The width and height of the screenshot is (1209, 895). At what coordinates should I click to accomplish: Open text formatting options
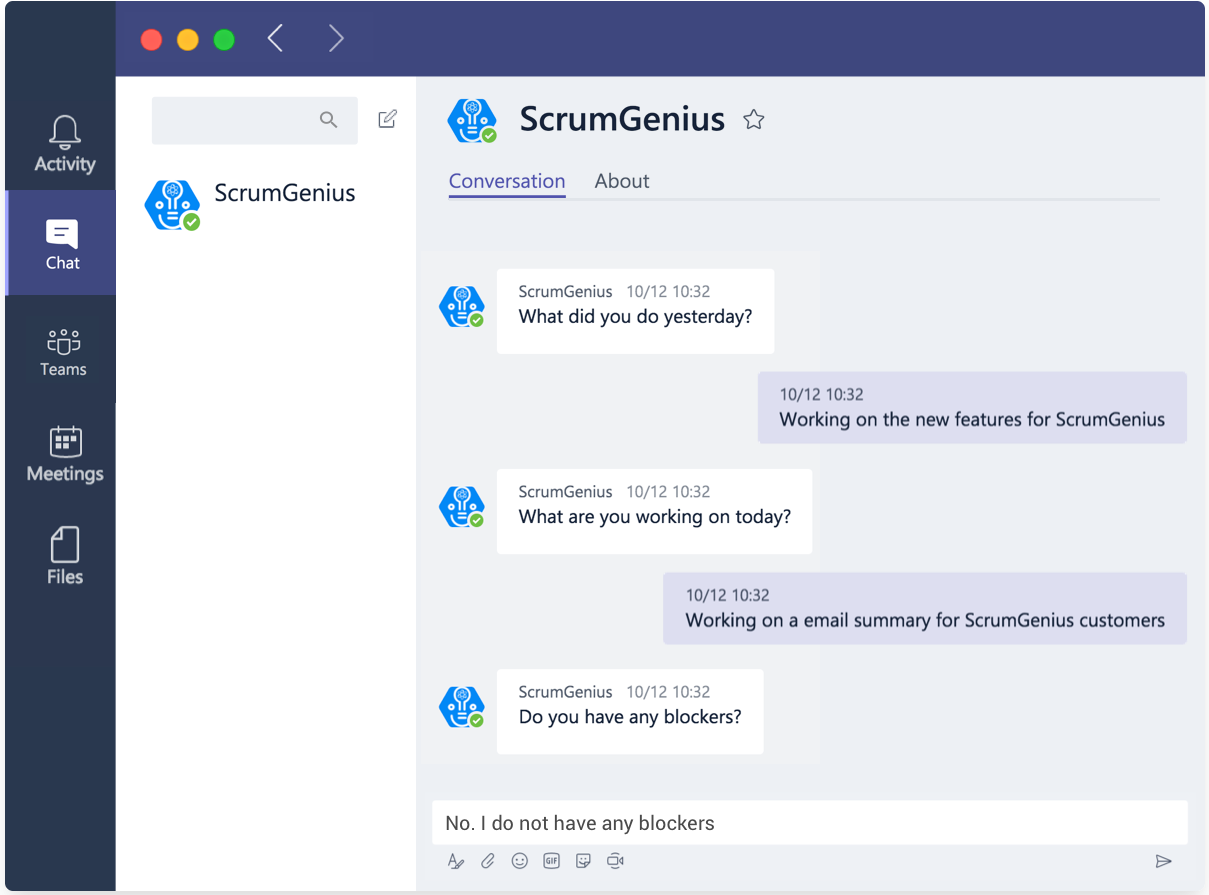(x=456, y=861)
